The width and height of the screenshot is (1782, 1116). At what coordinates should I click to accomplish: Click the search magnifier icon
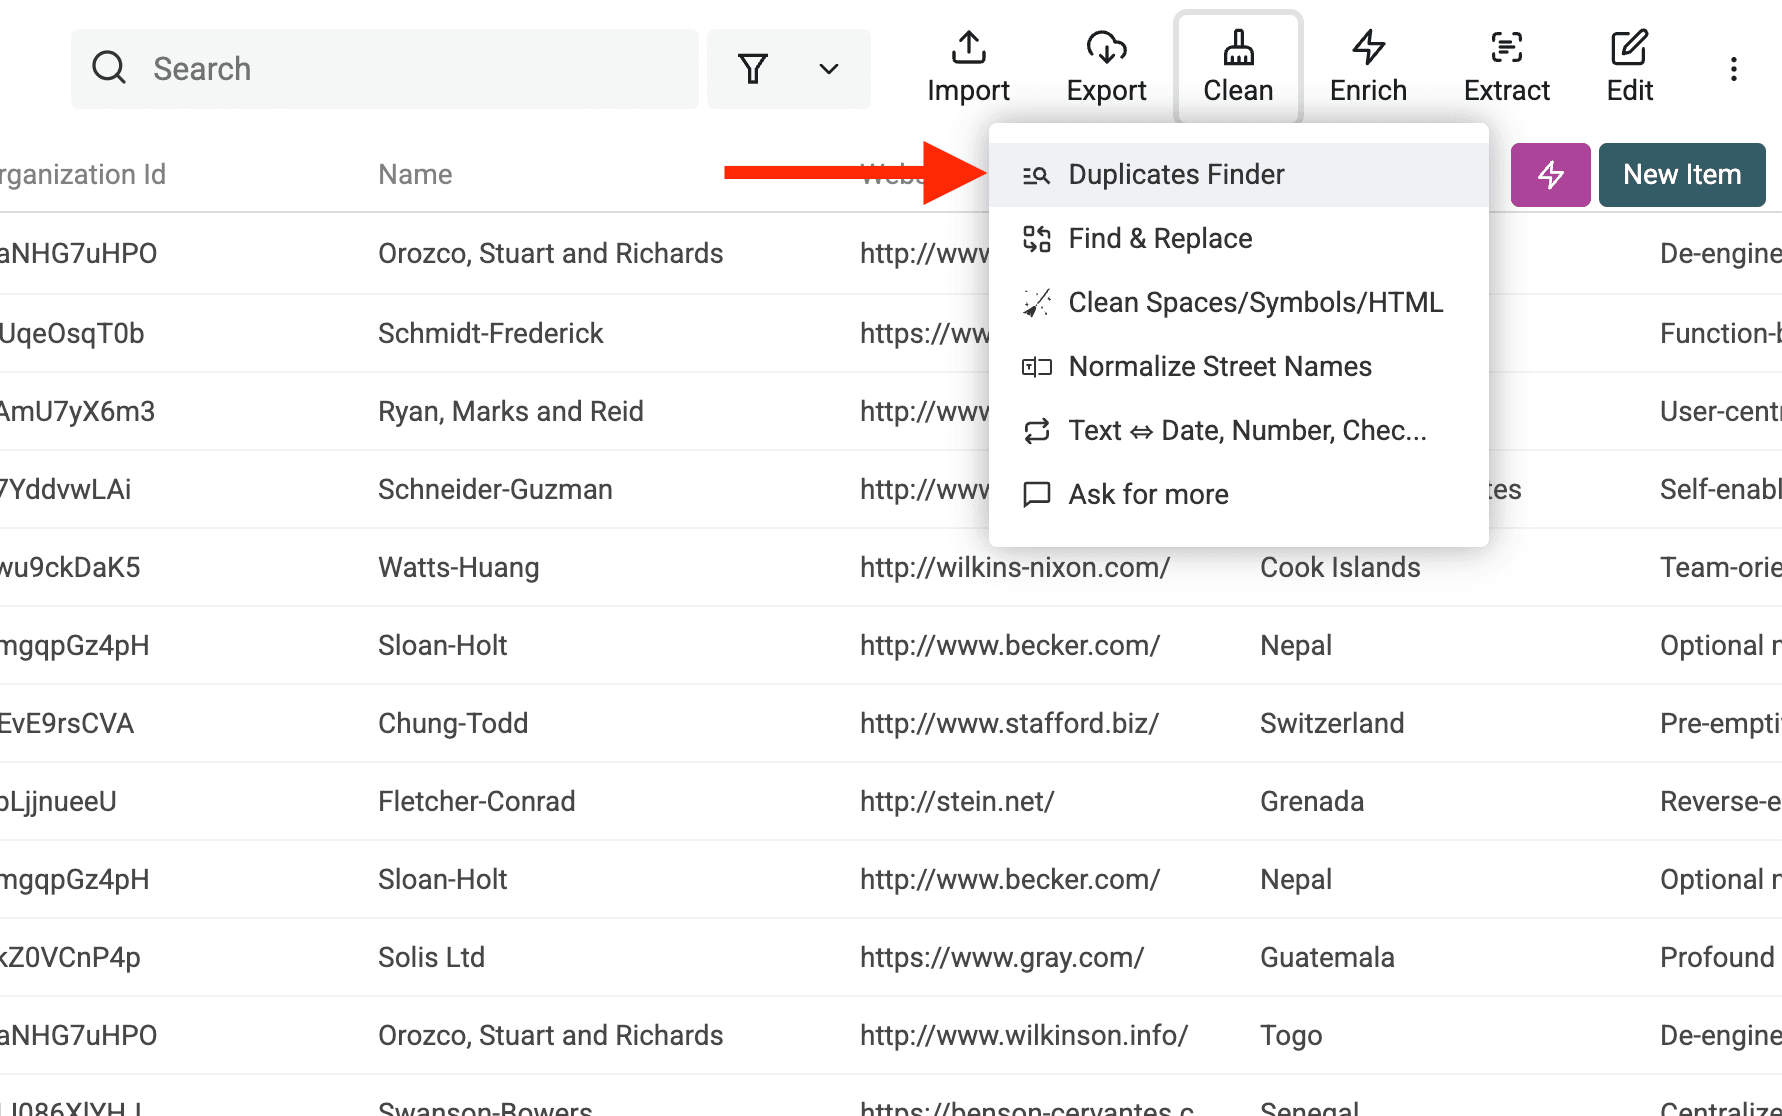pyautogui.click(x=109, y=67)
